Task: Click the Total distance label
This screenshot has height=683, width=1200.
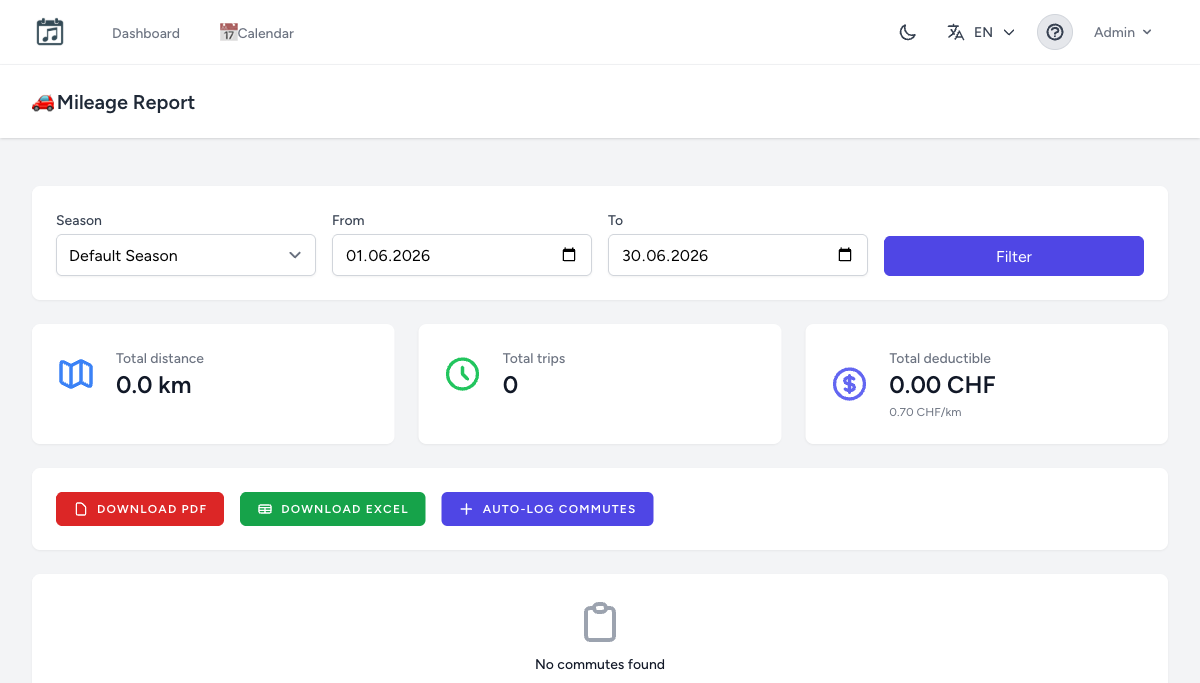Action: 160,358
